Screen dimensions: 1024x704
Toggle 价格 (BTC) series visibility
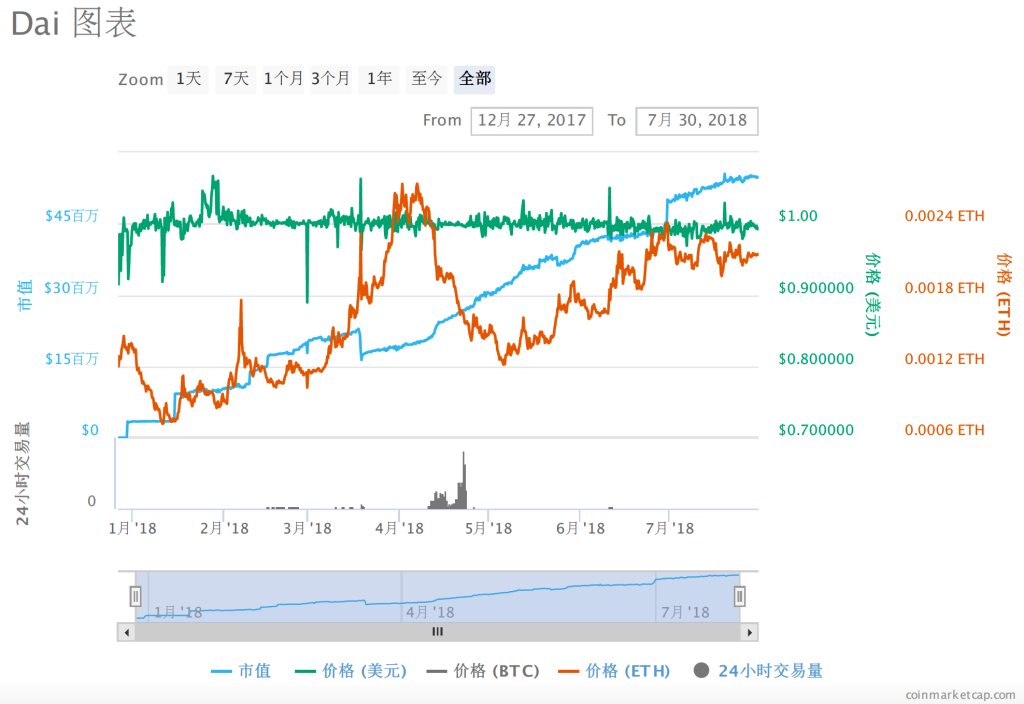point(483,671)
